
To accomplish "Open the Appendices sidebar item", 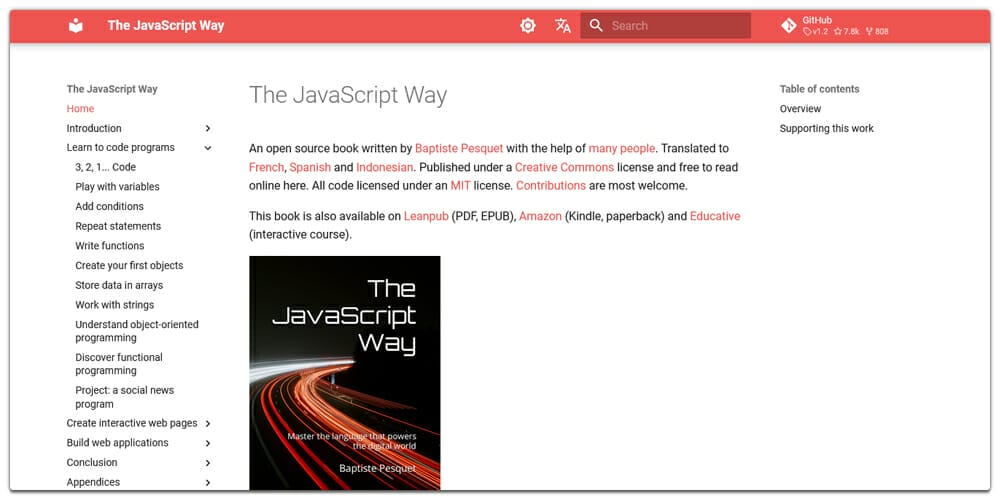I will point(93,482).
